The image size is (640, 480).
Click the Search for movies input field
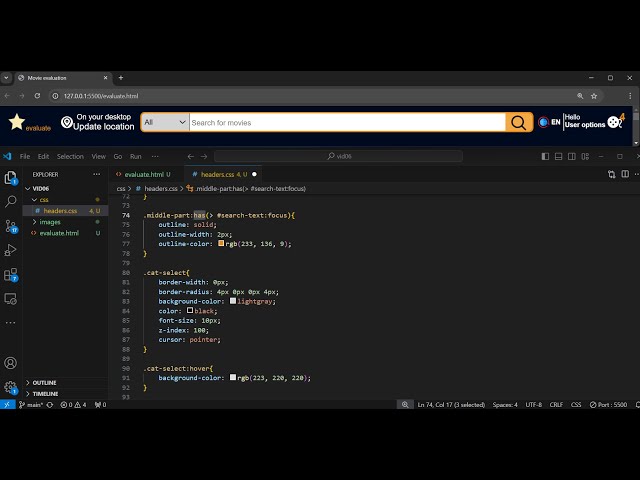pos(347,122)
